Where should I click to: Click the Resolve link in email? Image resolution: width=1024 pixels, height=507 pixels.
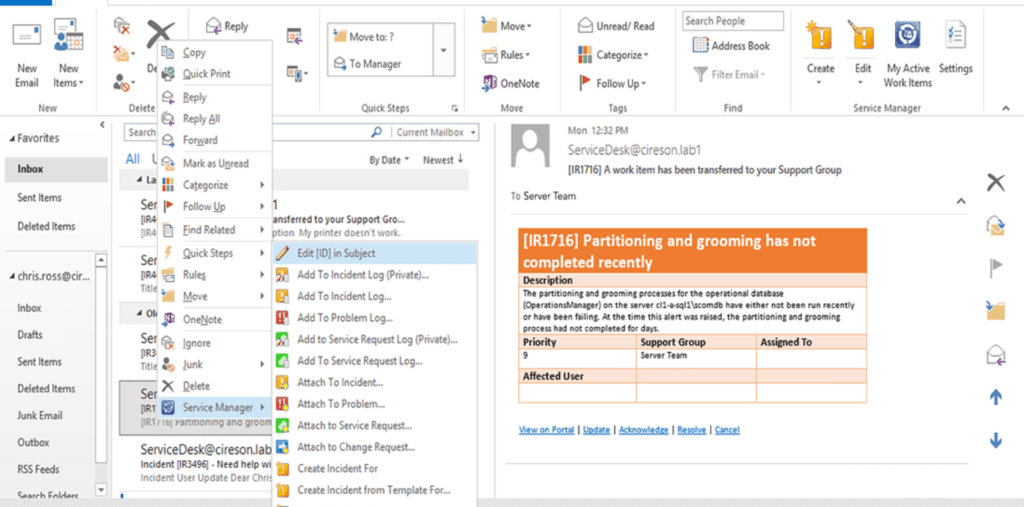692,430
